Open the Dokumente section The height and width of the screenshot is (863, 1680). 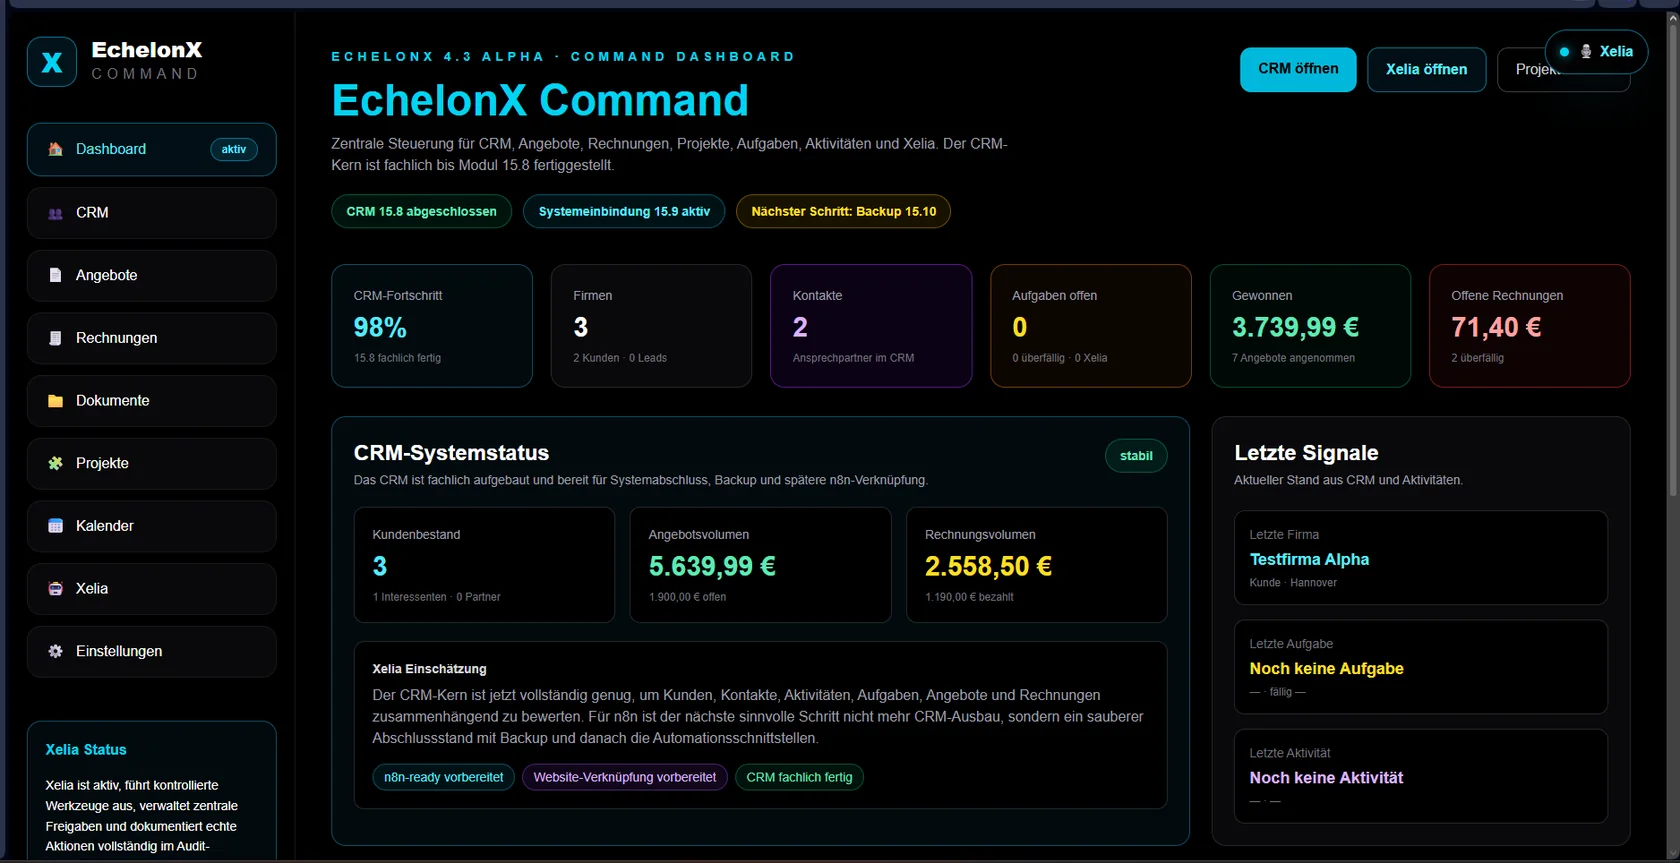(x=152, y=401)
